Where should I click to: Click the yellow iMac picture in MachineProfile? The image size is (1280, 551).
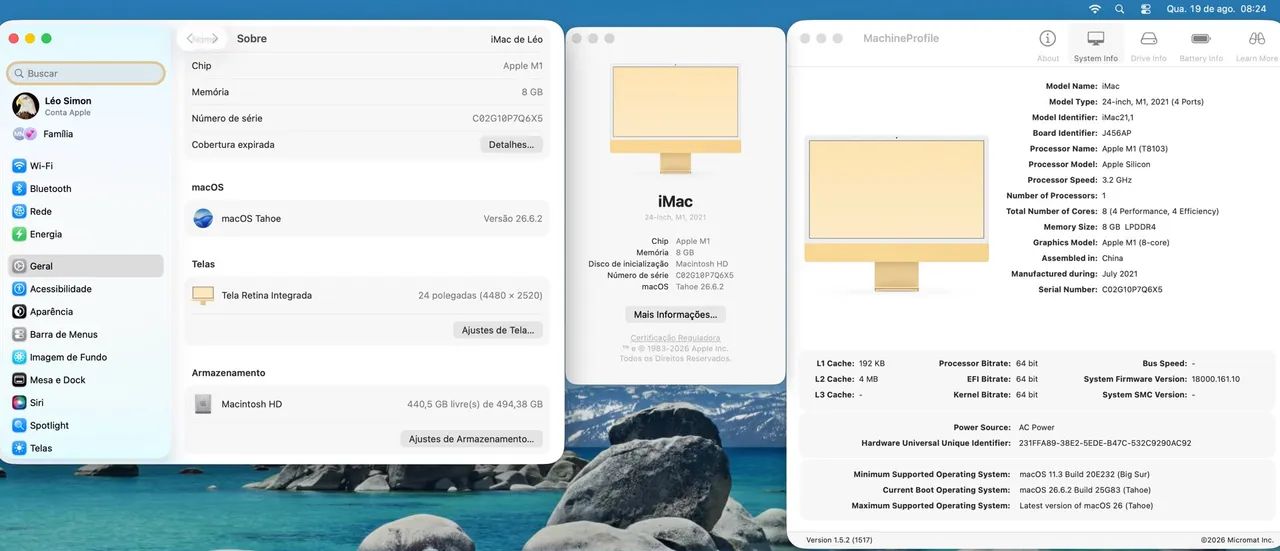click(x=896, y=214)
